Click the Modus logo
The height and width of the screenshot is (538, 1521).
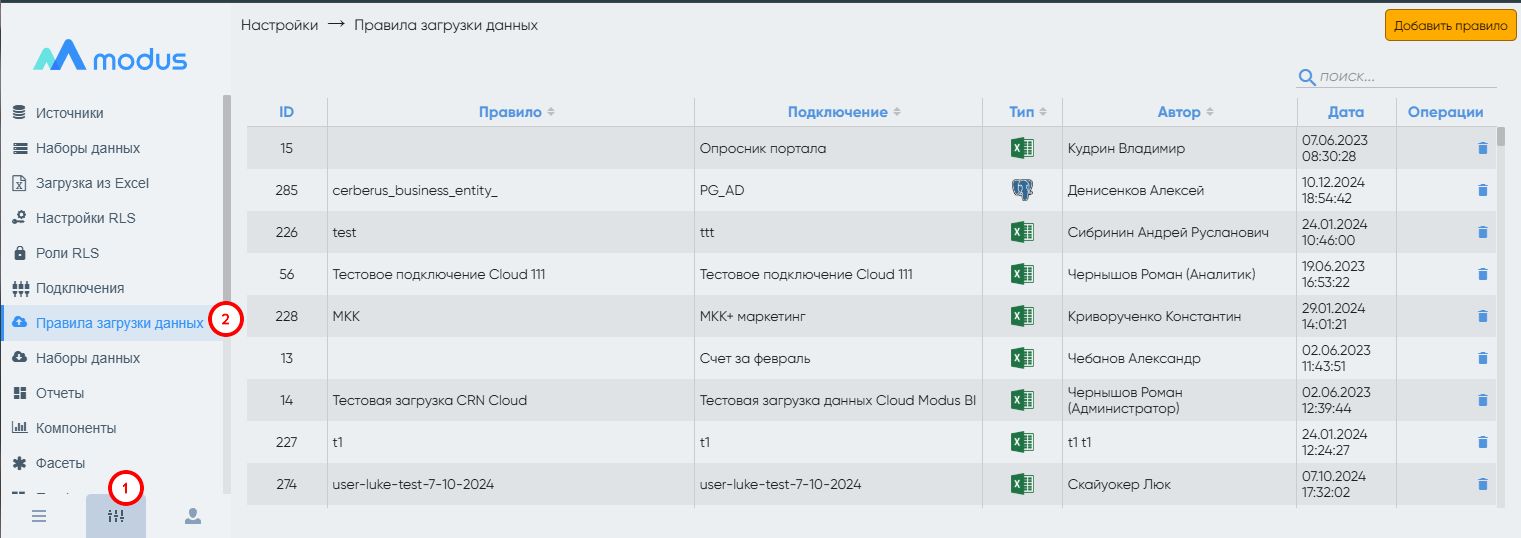[x=110, y=58]
